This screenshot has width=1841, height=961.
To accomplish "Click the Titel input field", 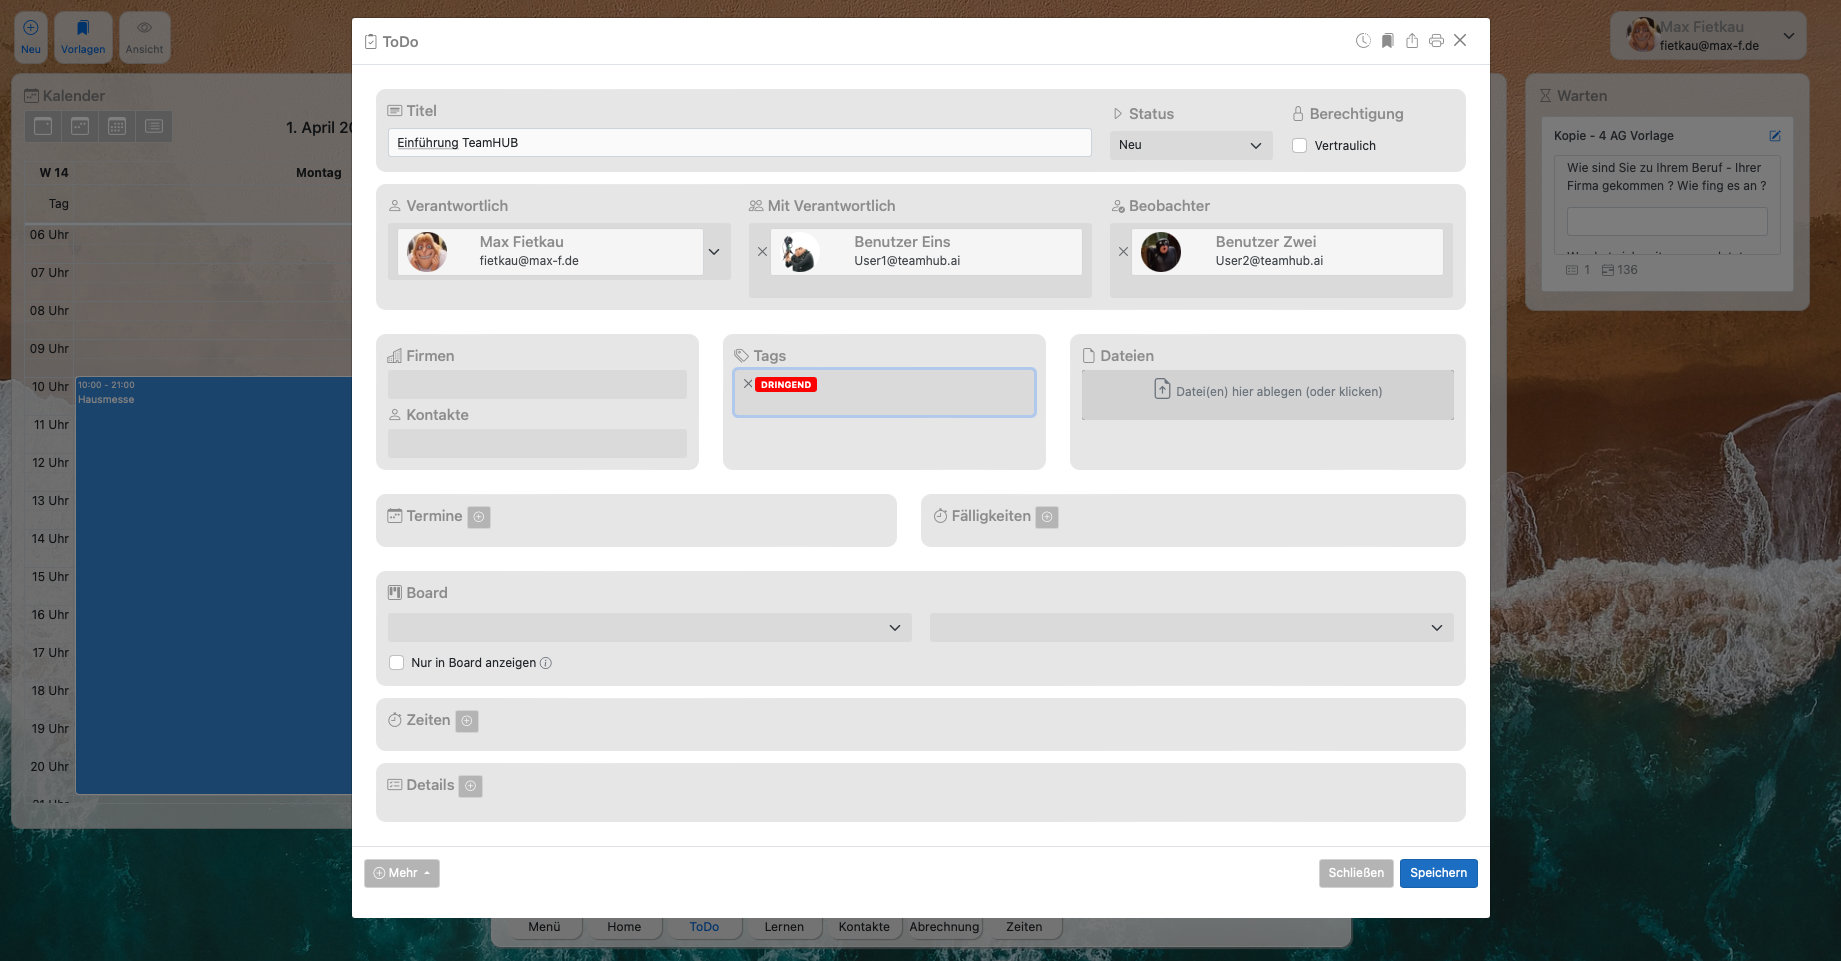I will coord(739,142).
